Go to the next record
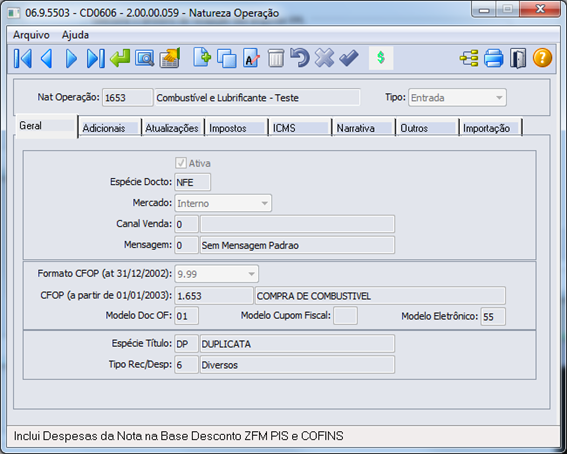567x454 pixels. pos(71,58)
